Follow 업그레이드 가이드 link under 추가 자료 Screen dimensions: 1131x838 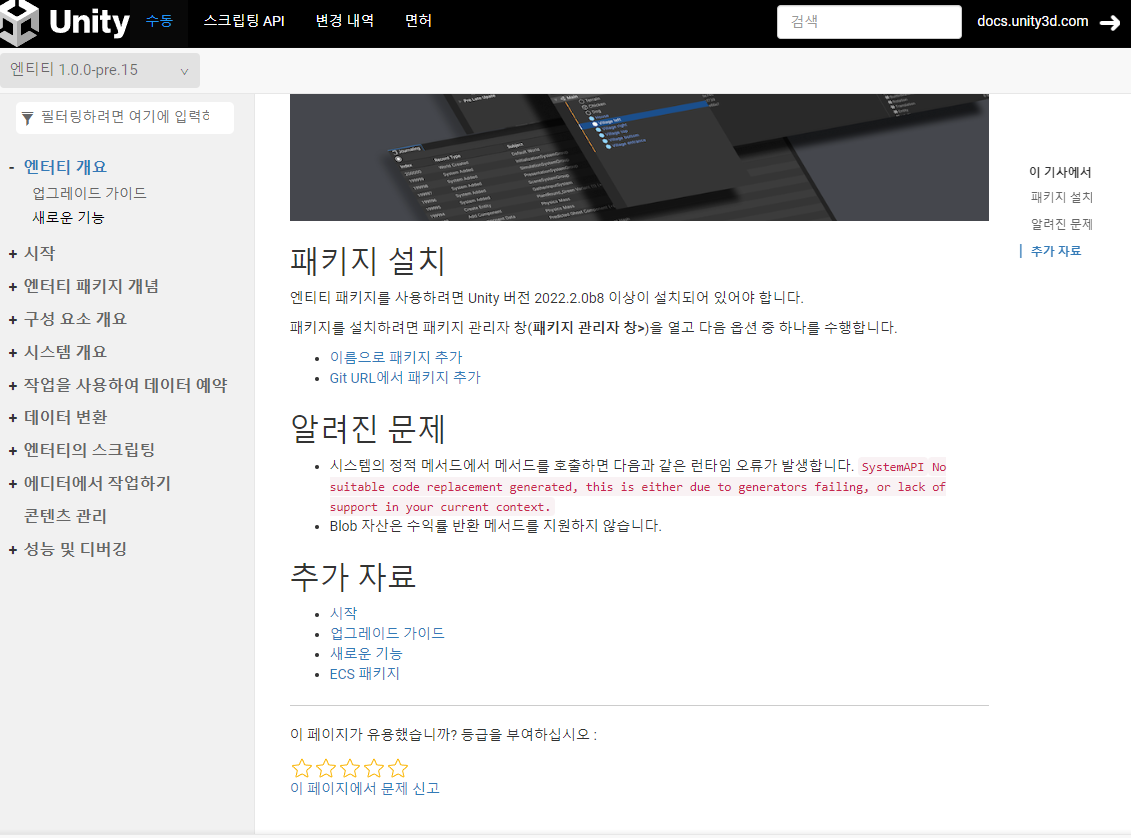387,633
